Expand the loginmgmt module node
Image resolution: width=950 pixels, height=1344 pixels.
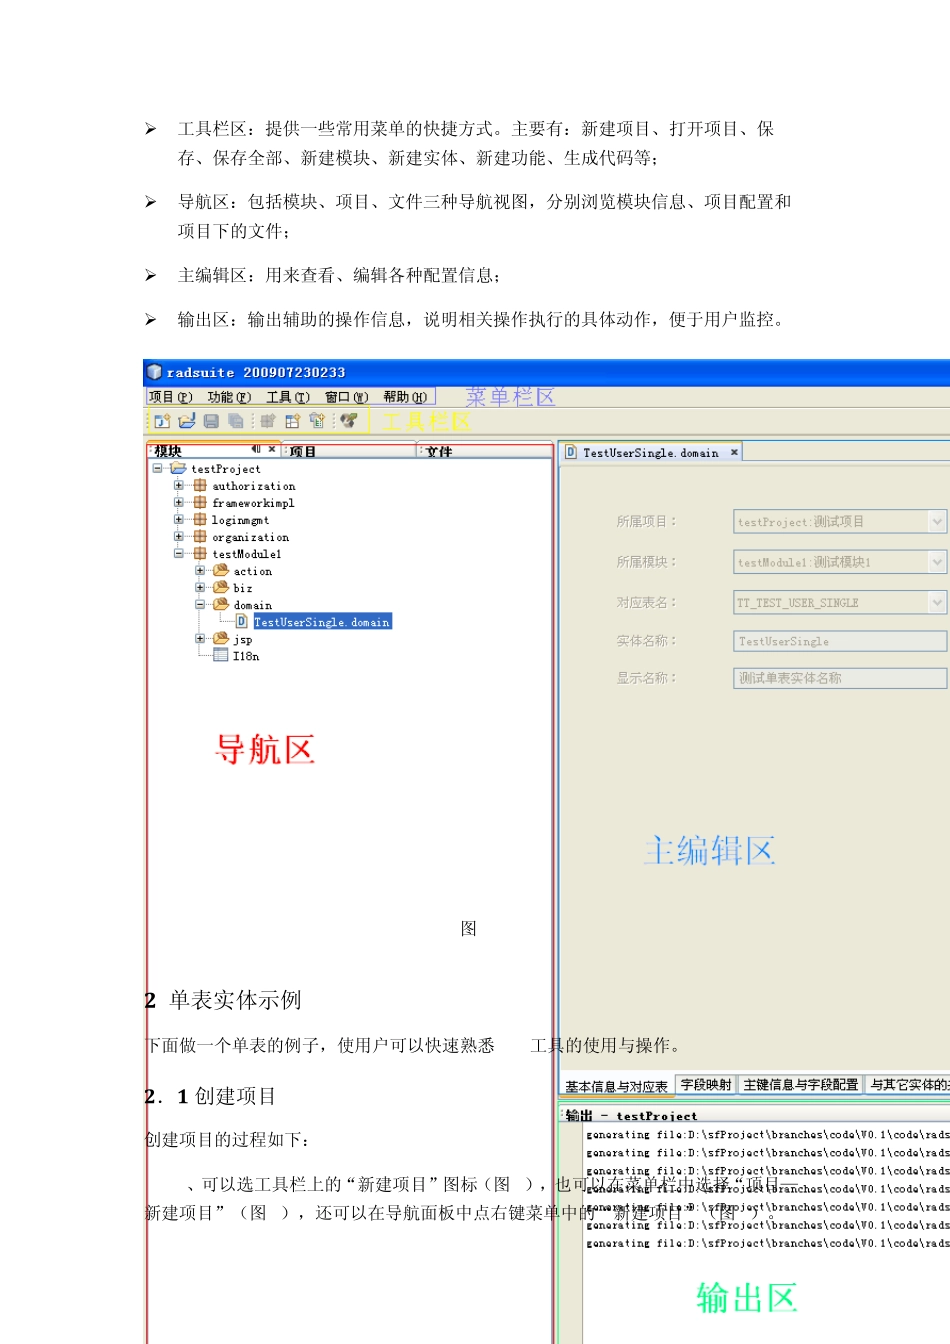[x=178, y=519]
